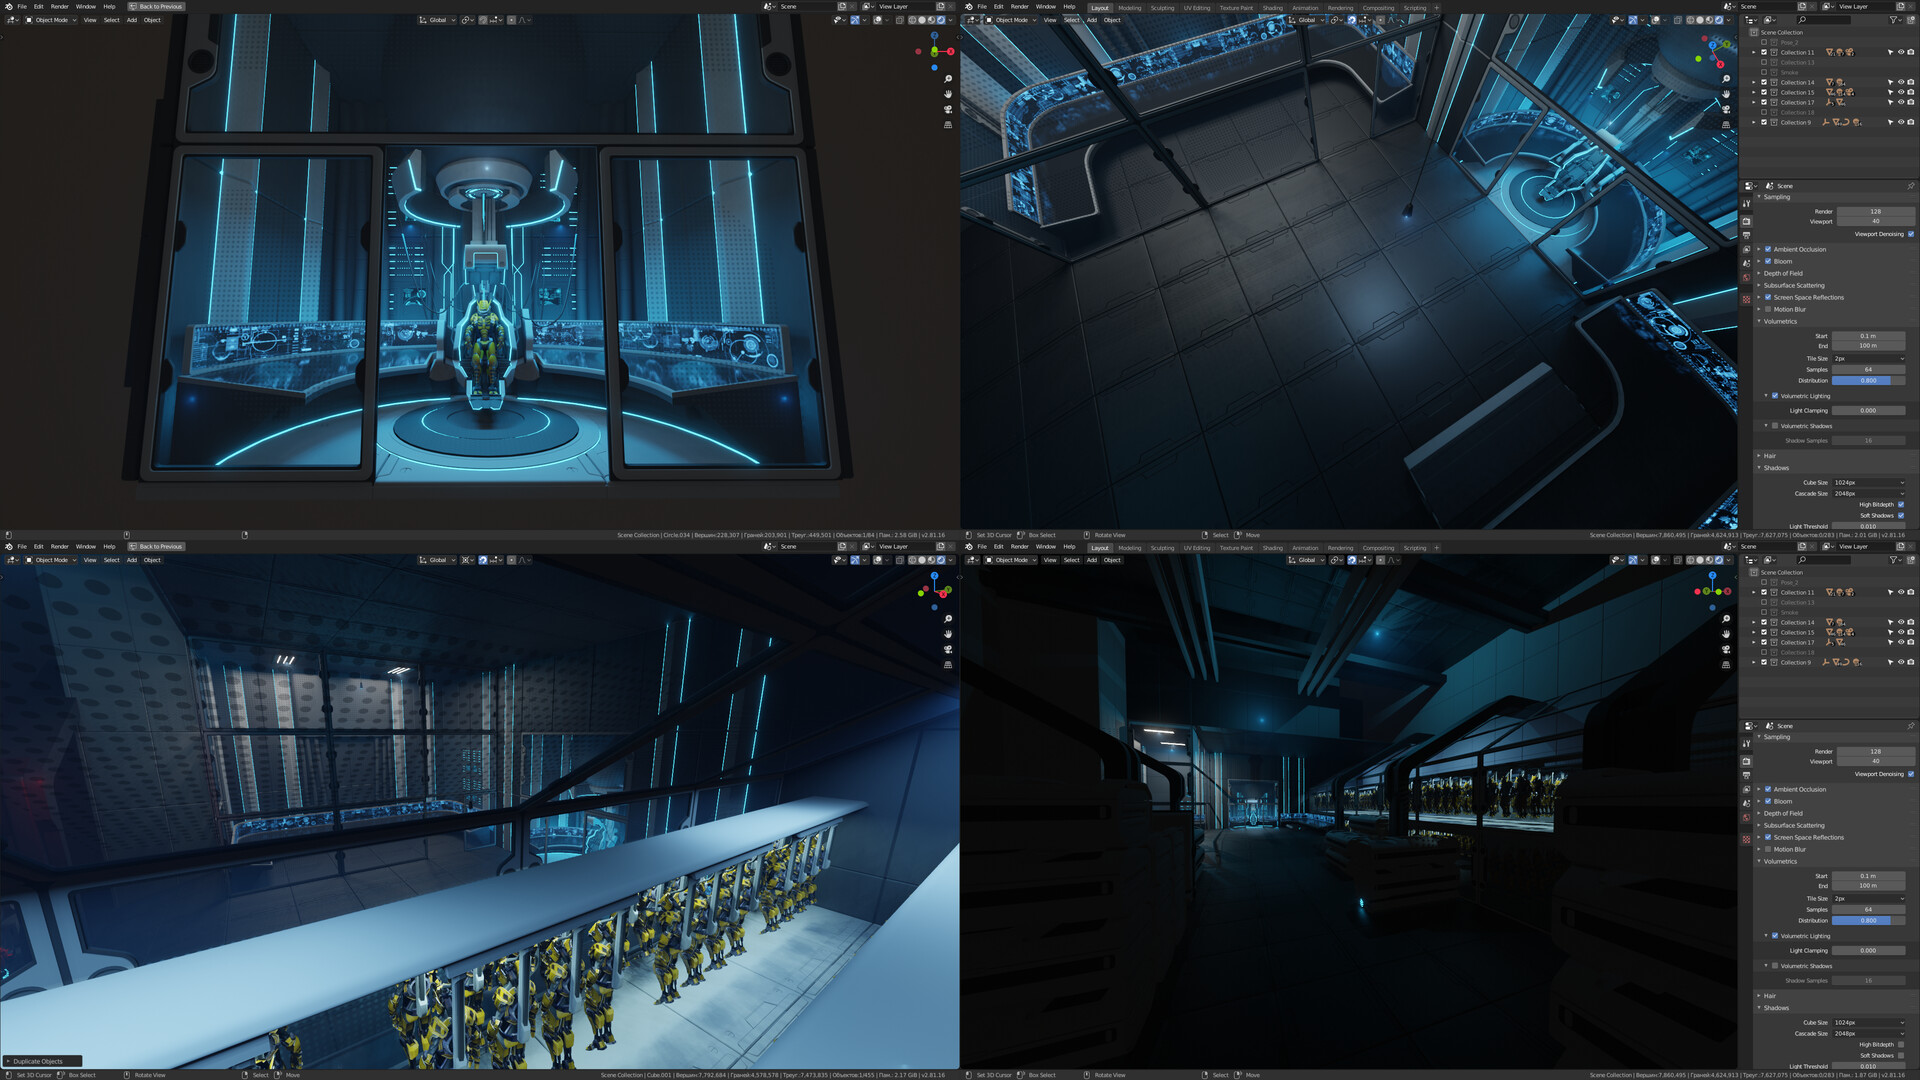The height and width of the screenshot is (1080, 1920).
Task: Click the pin icon in the Properties header
Action: point(1911,187)
